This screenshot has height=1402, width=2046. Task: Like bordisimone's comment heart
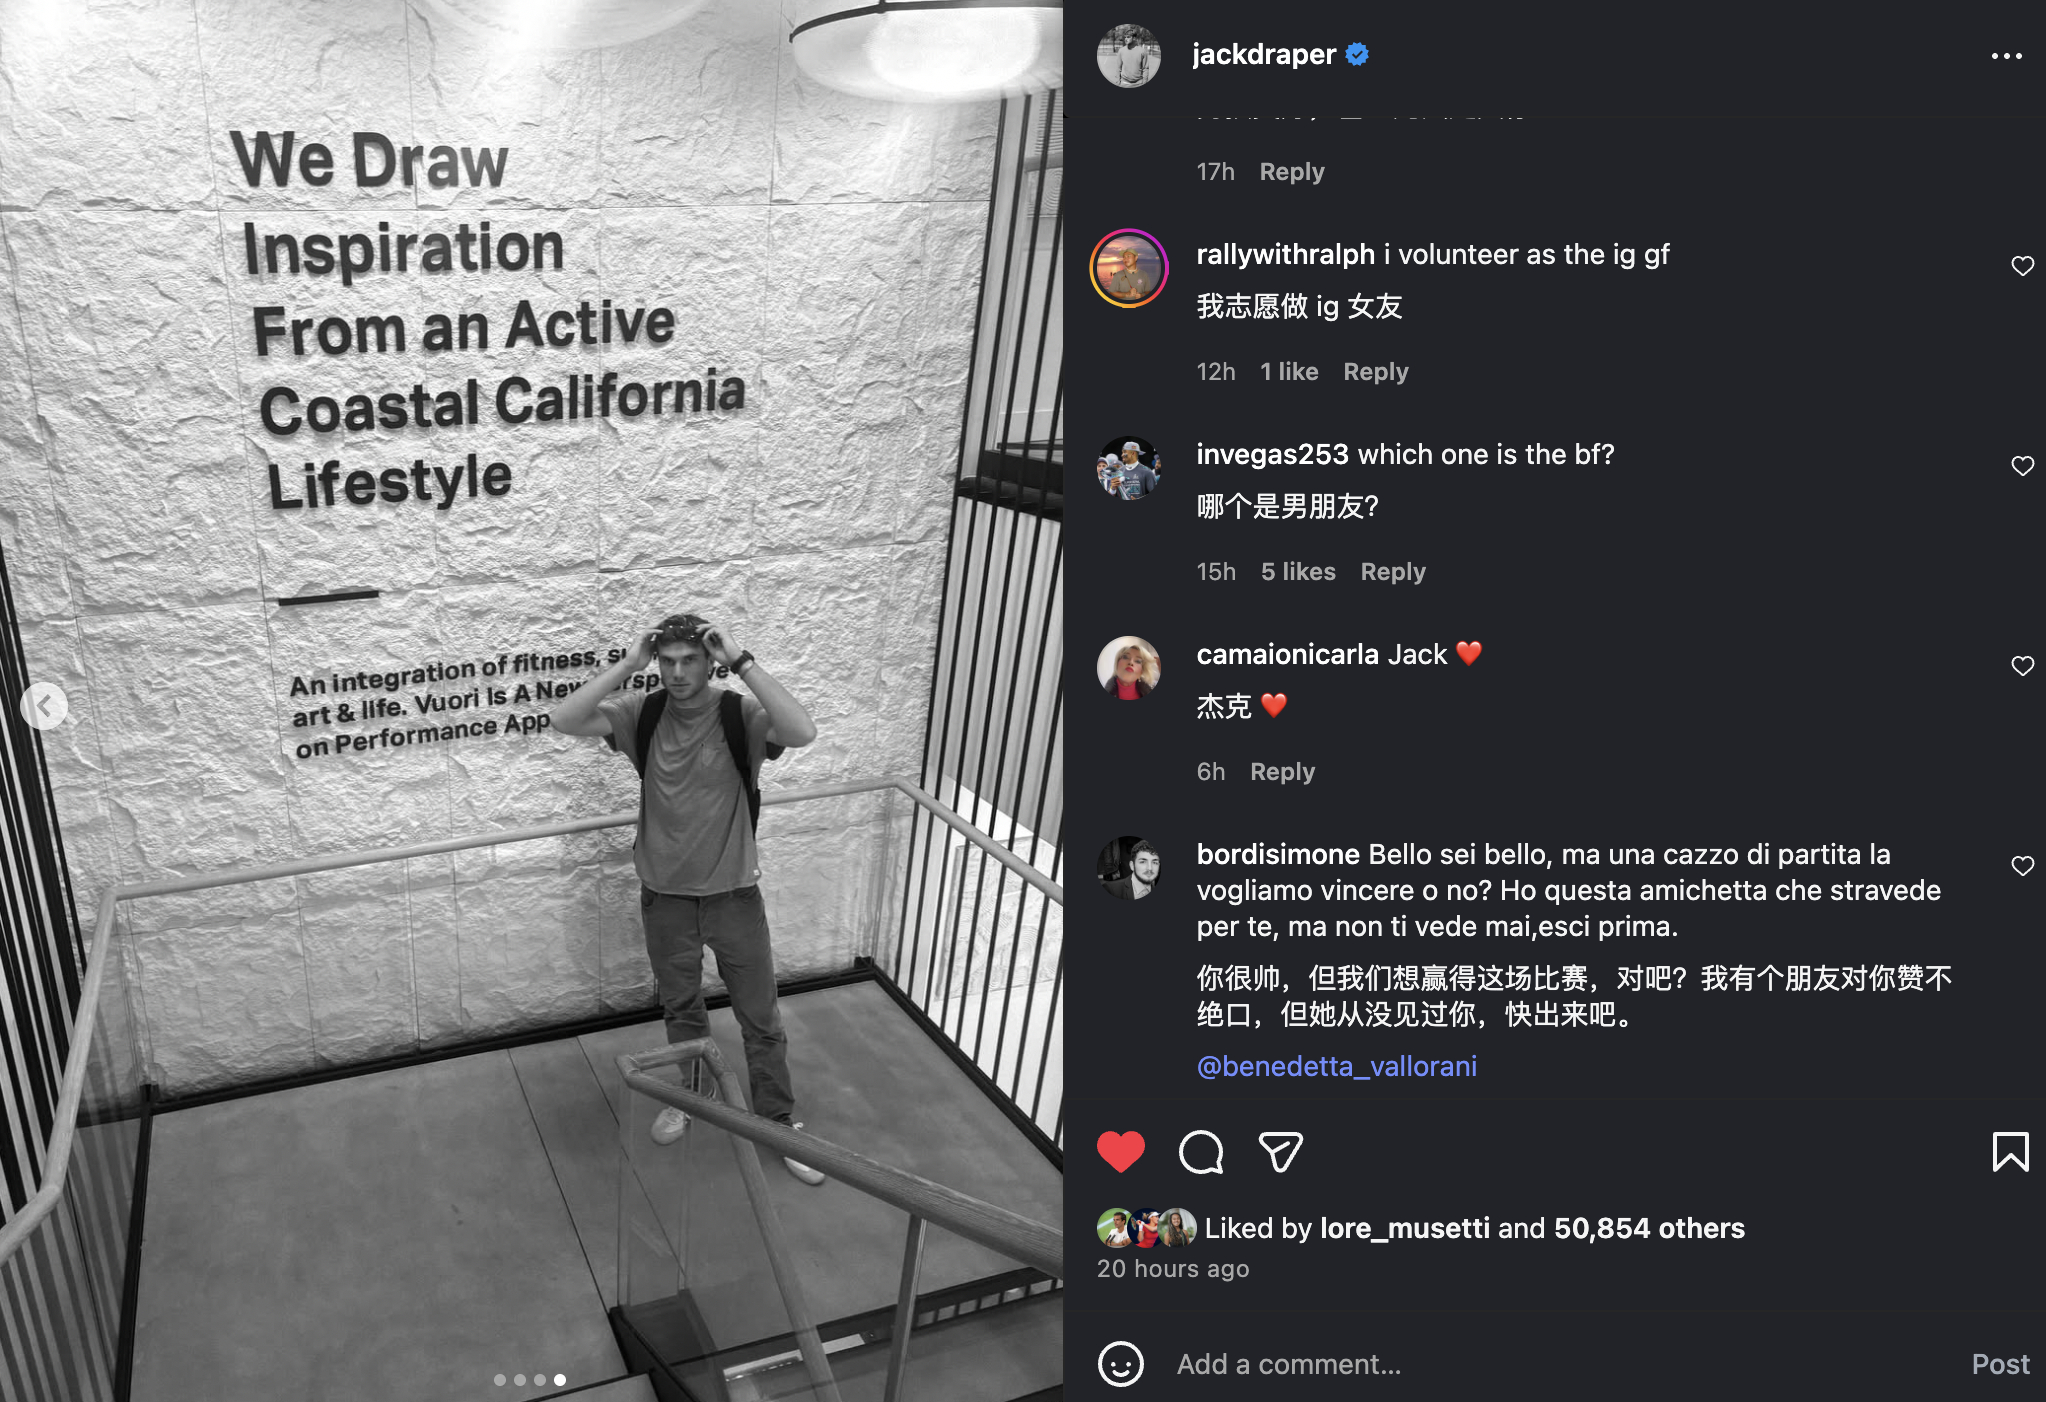(x=2022, y=866)
